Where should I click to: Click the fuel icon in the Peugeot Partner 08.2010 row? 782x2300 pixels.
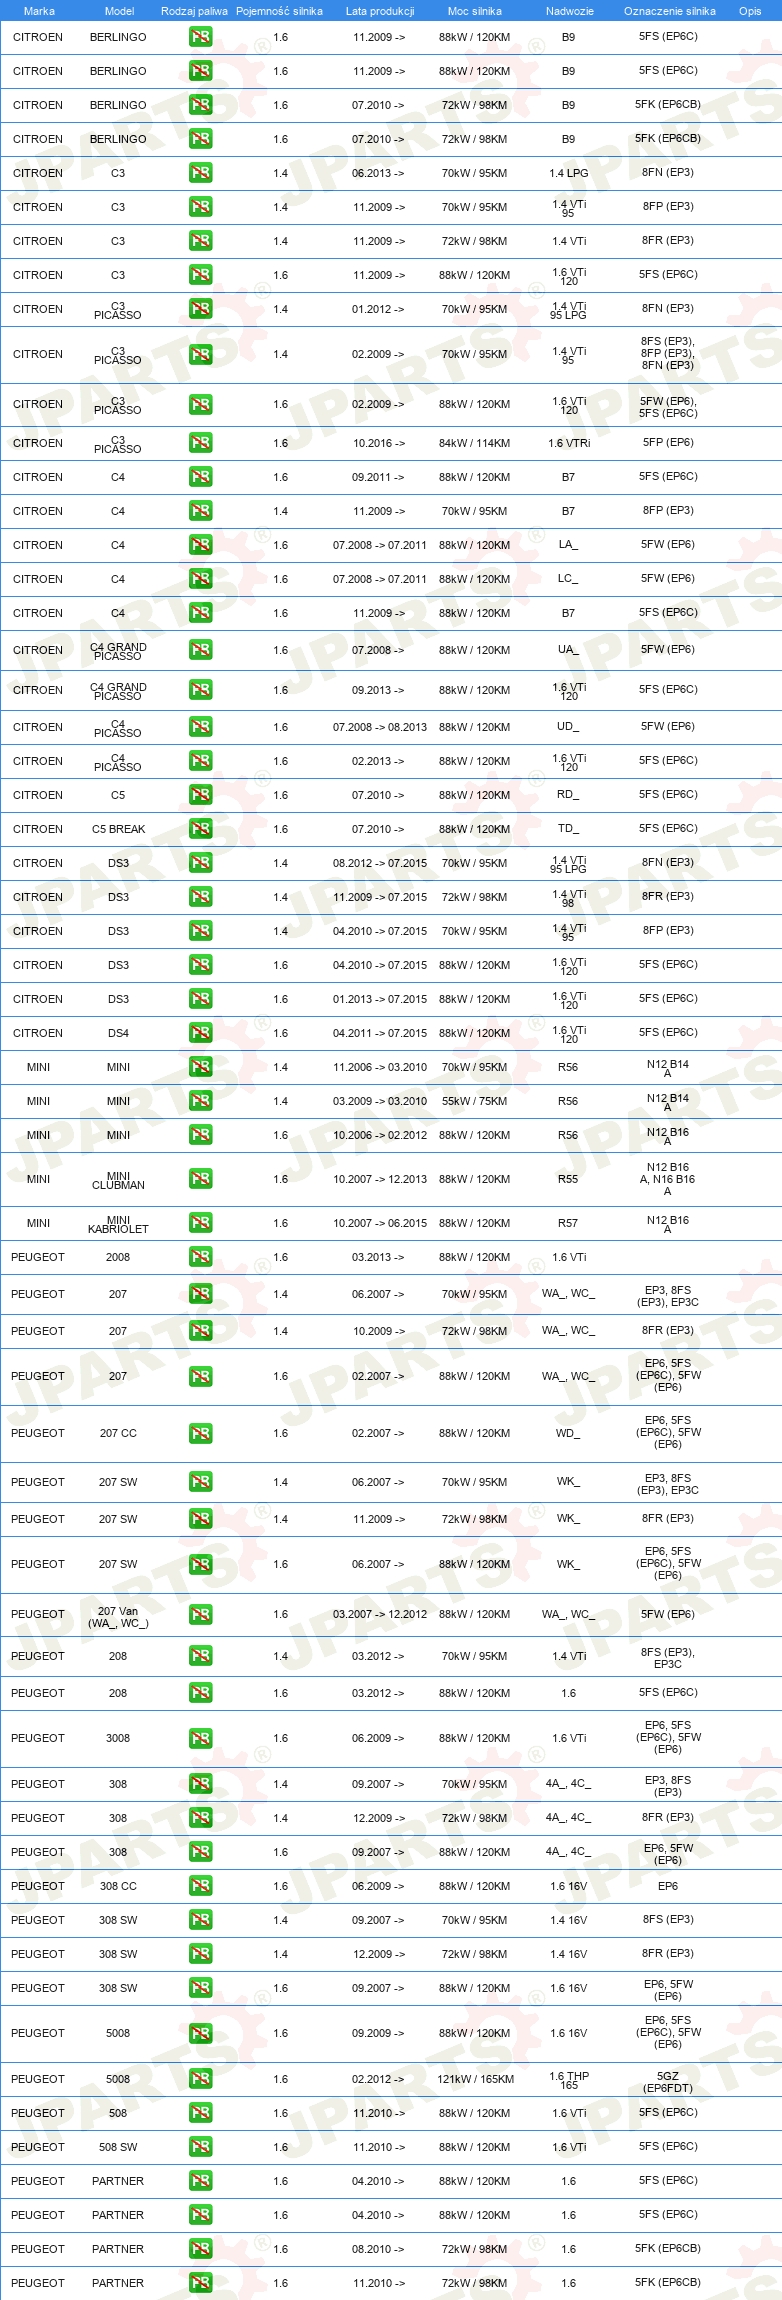click(200, 2249)
